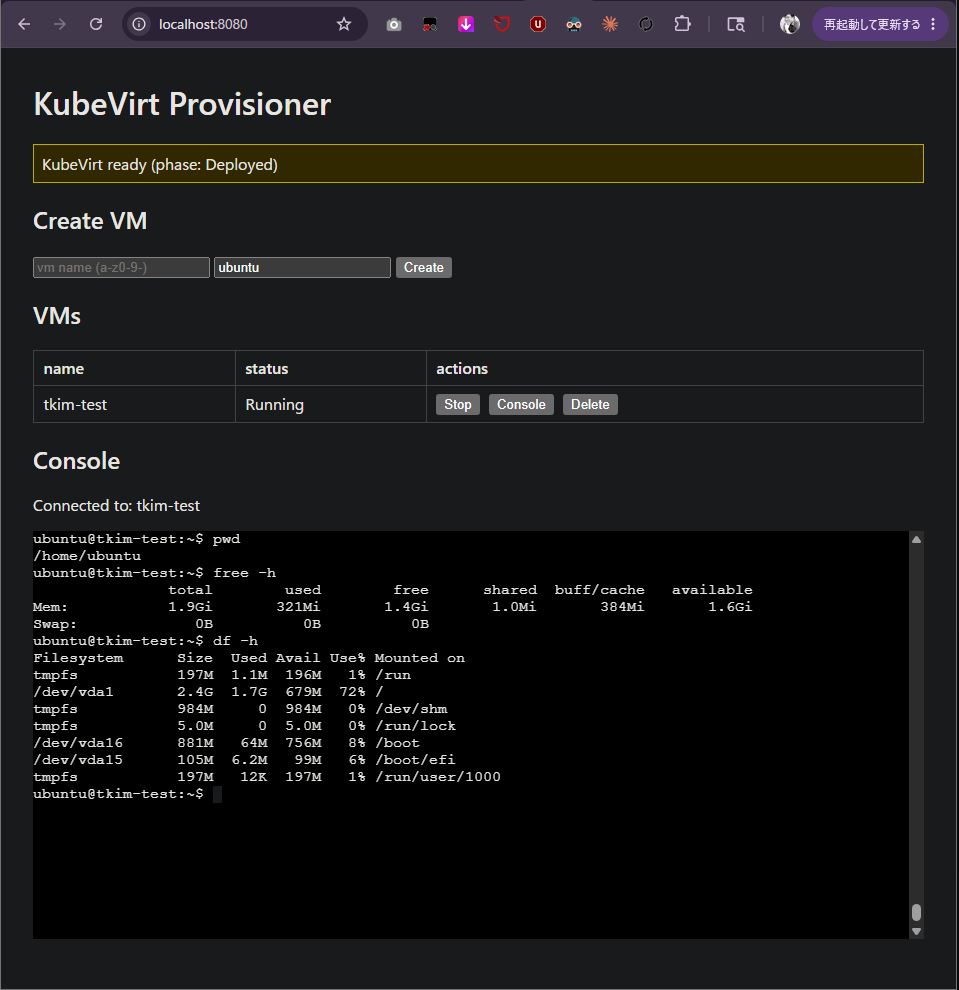Click the console scrollbar up arrow
Viewport: 959px width, 990px height.
[x=917, y=539]
